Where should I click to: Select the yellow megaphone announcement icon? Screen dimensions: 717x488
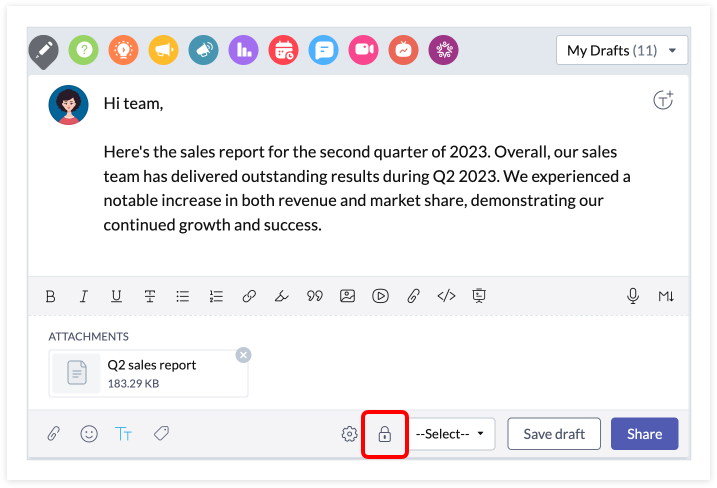pos(163,50)
